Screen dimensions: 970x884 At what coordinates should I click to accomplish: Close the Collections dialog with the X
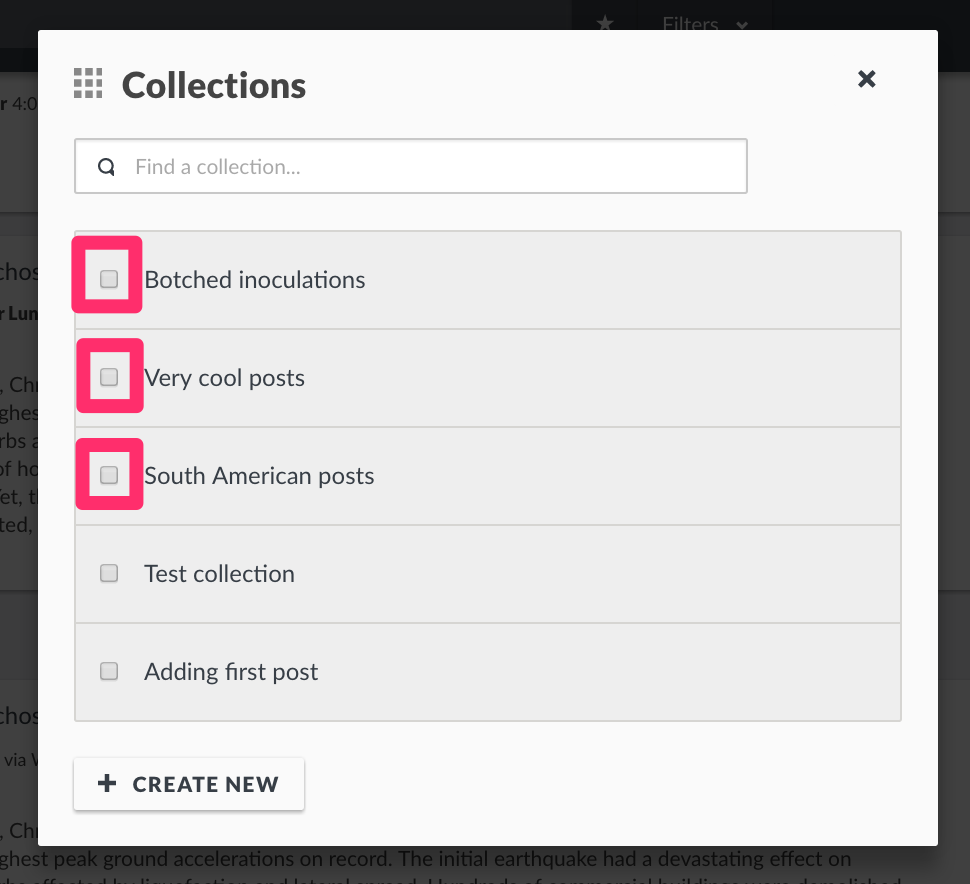(866, 79)
